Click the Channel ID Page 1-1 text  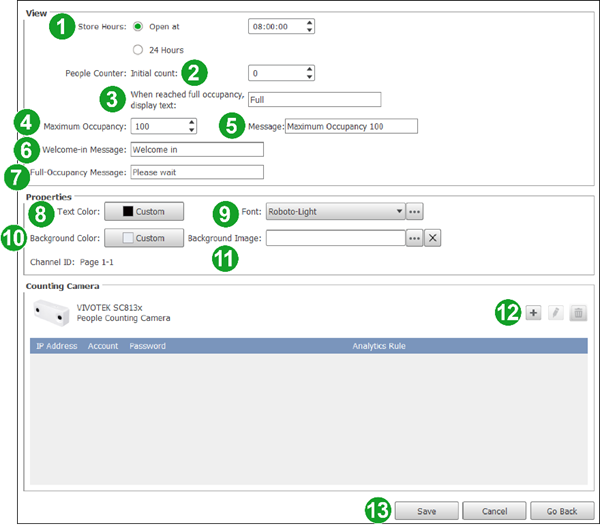72,262
